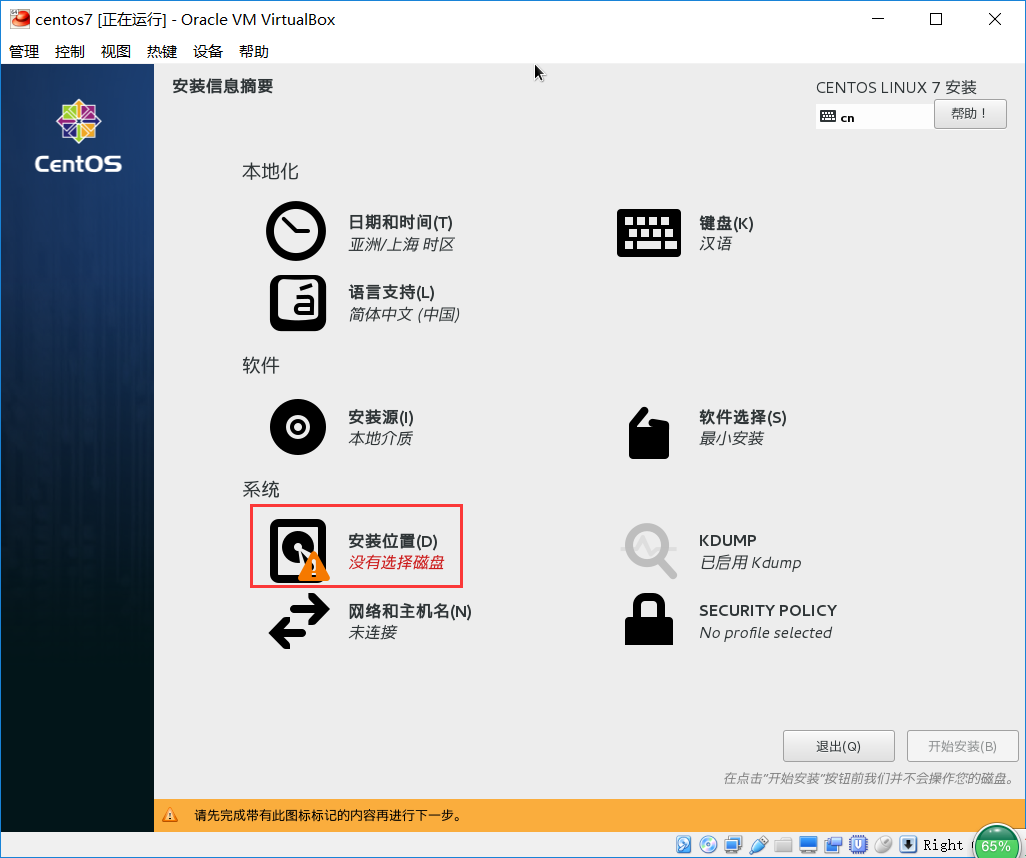The width and height of the screenshot is (1026, 858).
Task: Click the CentOS logo in sidebar
Action: 78,136
